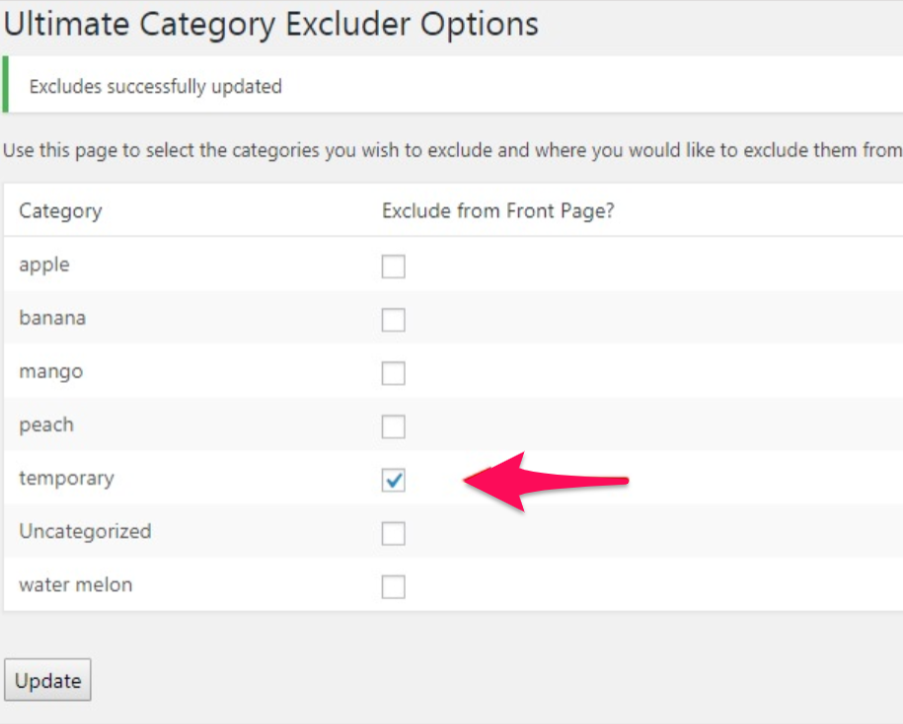Click the peach category name
Screen dimensions: 903x724
point(46,425)
